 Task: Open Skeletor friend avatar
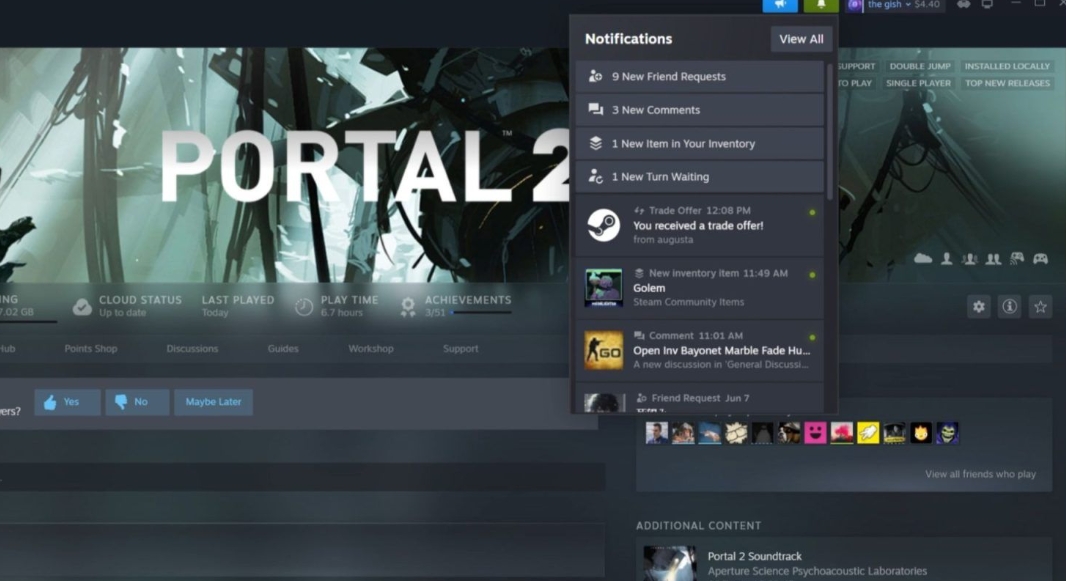[x=948, y=433]
